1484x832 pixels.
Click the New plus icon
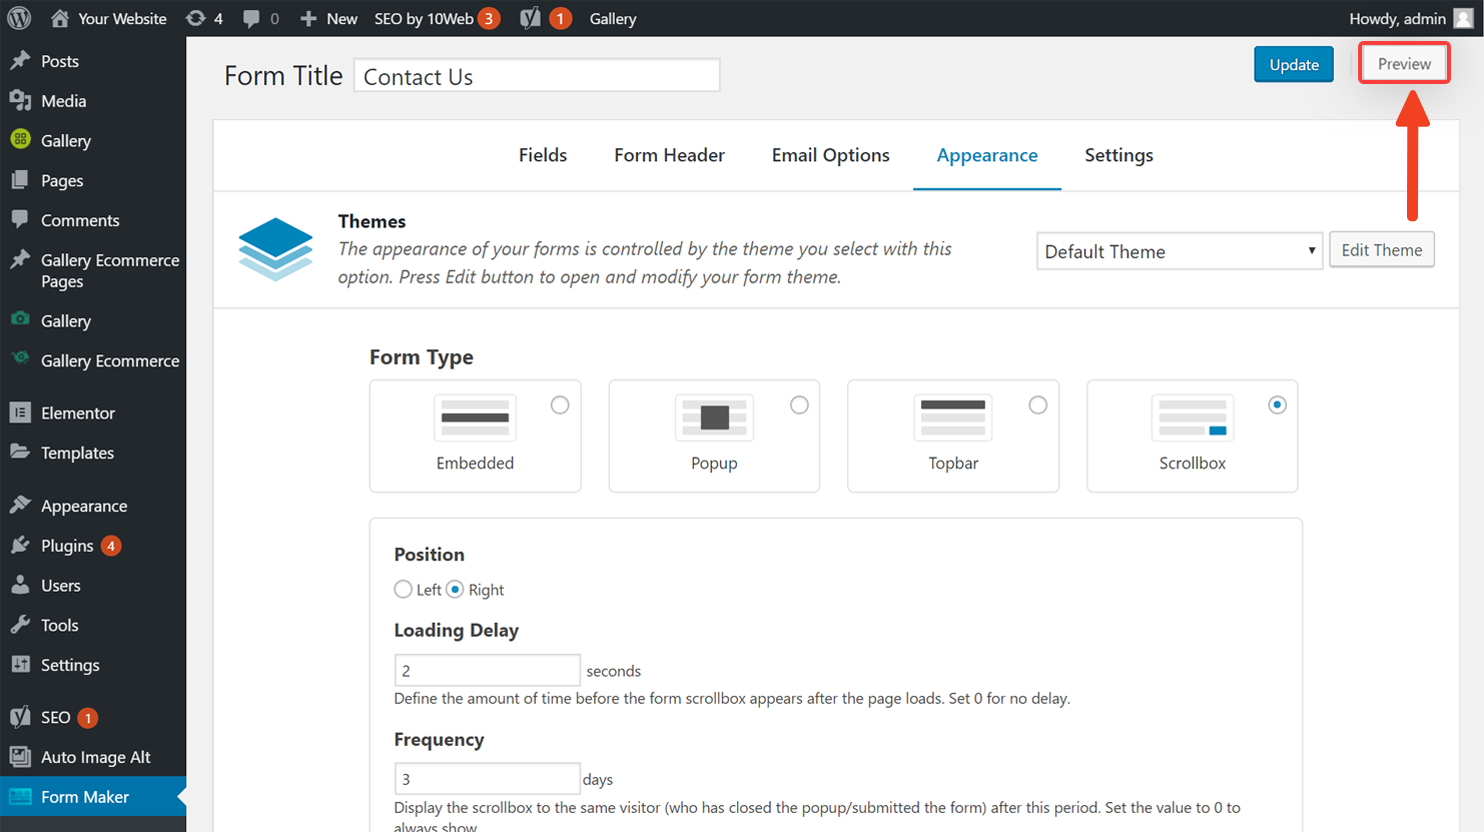[x=308, y=18]
